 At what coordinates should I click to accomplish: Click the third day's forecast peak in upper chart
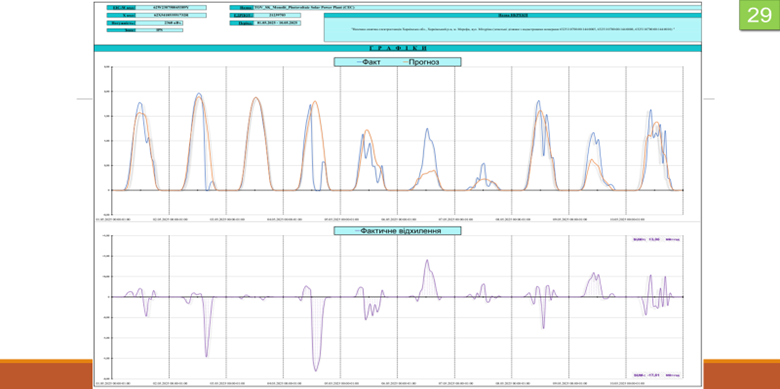(x=256, y=97)
